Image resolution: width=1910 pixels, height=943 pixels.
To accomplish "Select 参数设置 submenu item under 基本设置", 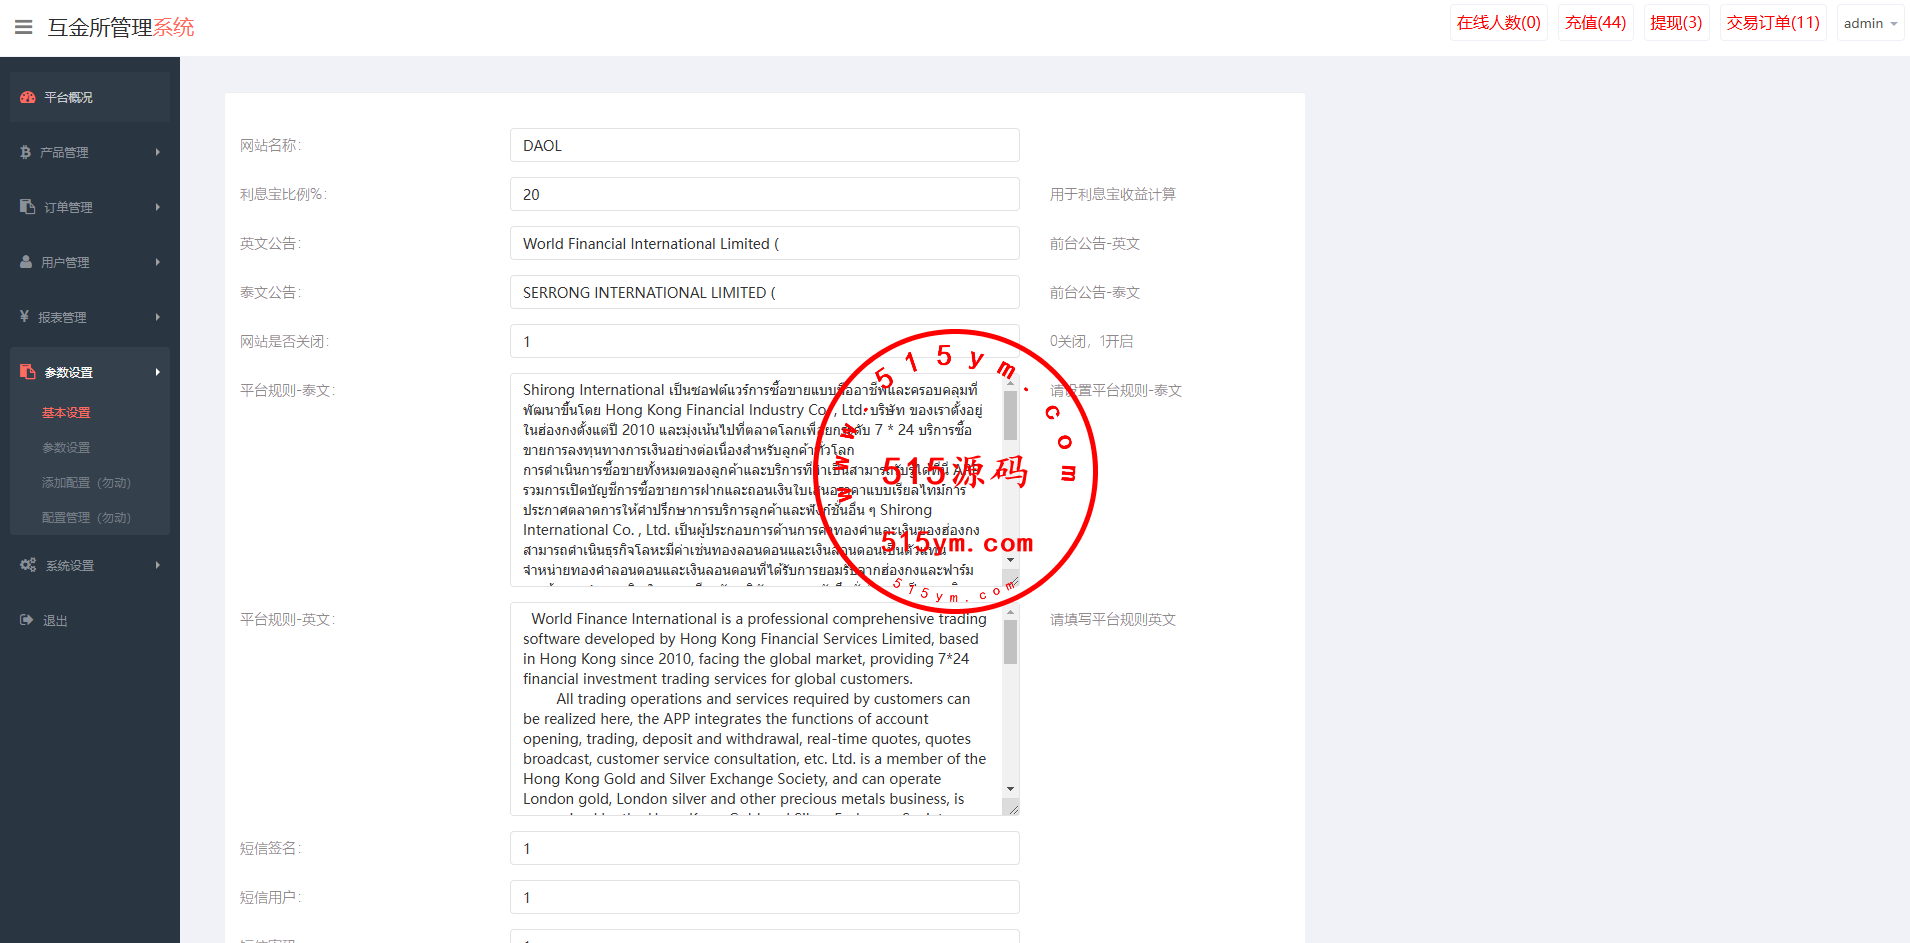I will [x=66, y=447].
